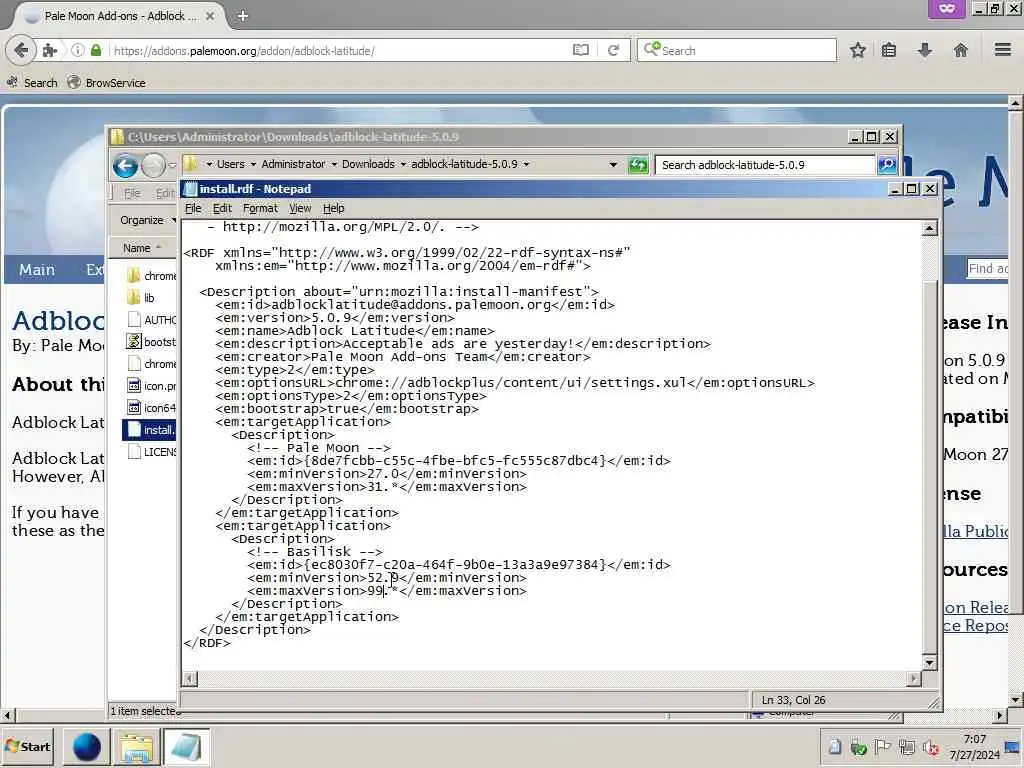The width and height of the screenshot is (1024, 768).
Task: Open the Downloads arrow icon
Action: point(925,50)
